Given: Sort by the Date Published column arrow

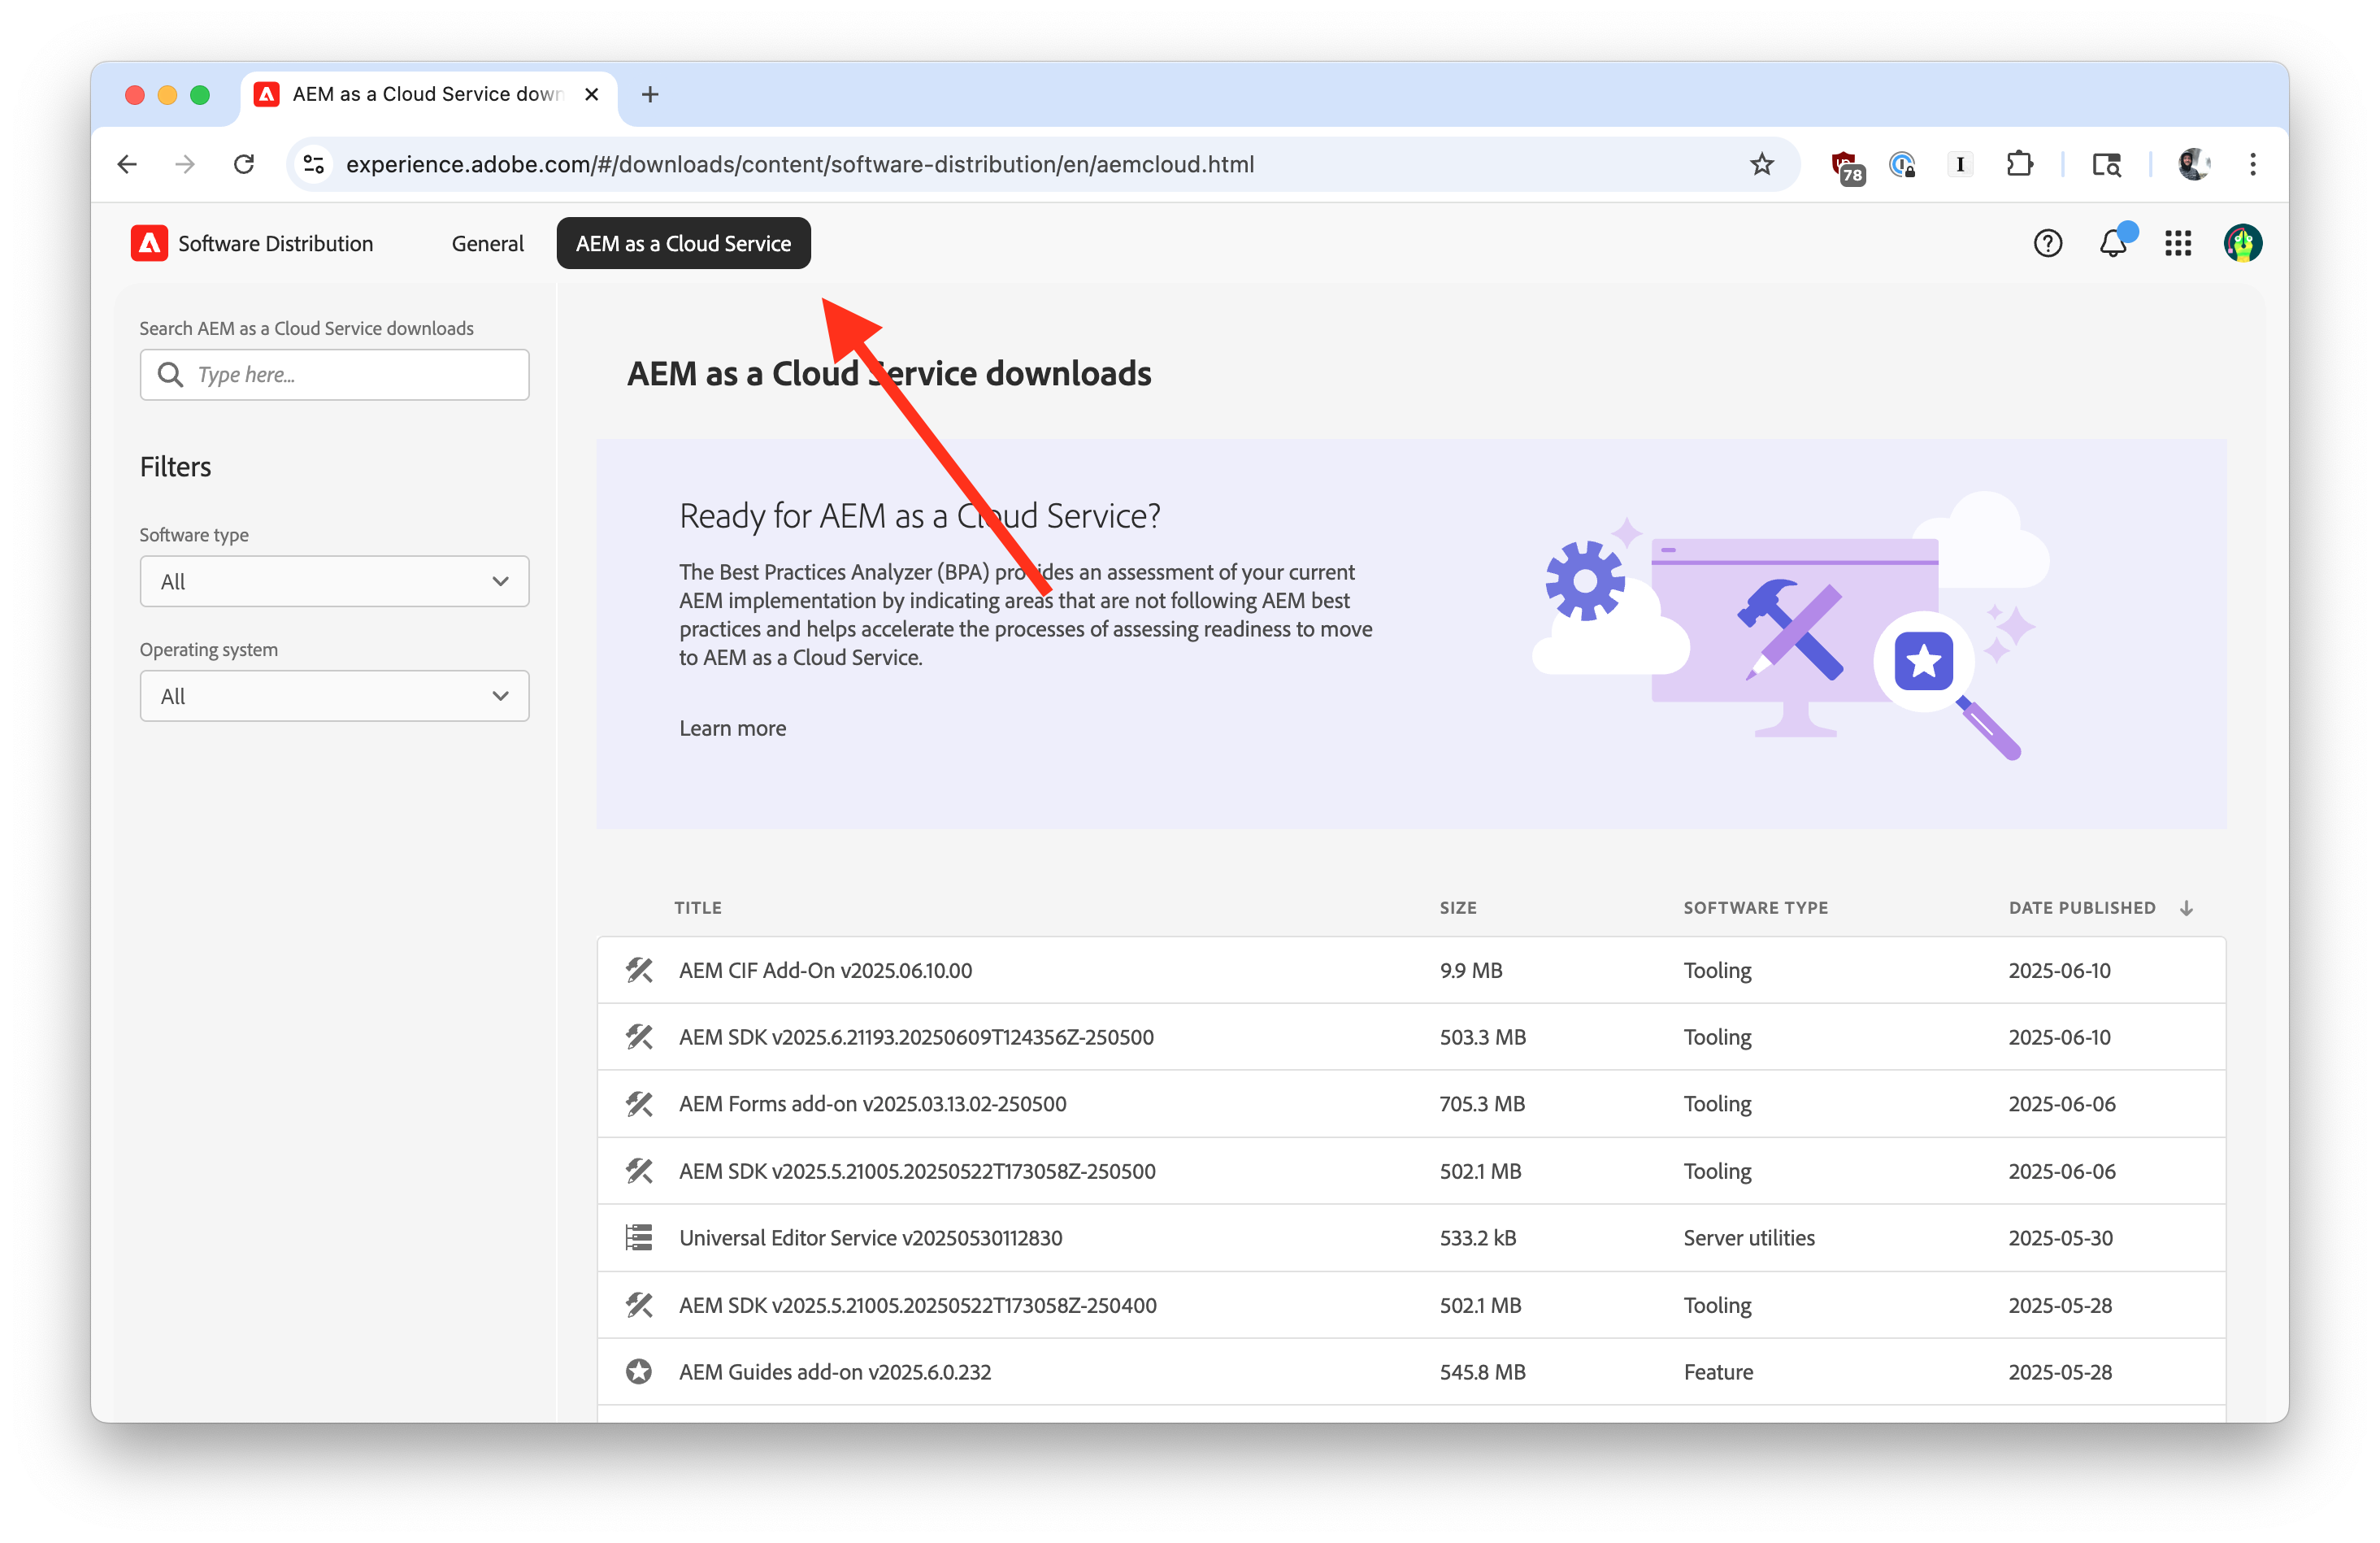Looking at the screenshot, I should [2186, 908].
